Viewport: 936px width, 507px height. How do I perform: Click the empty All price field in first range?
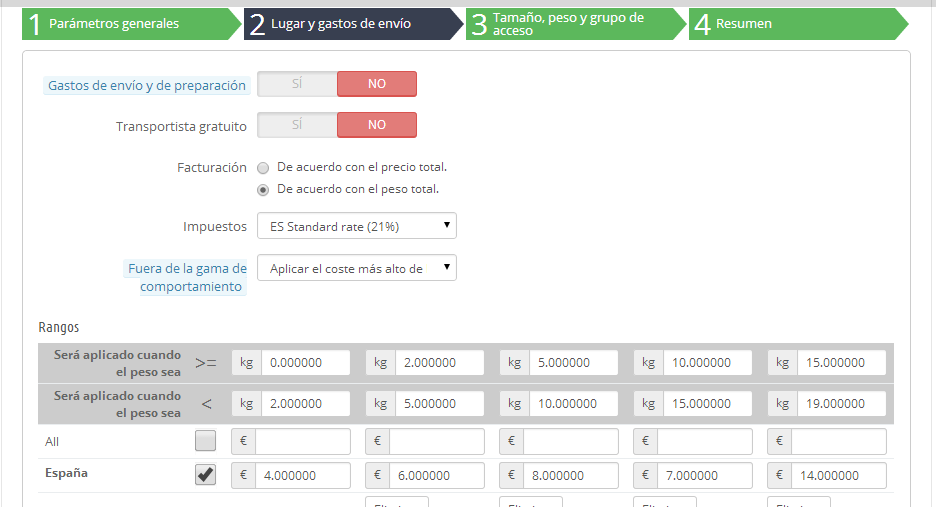pyautogui.click(x=303, y=442)
